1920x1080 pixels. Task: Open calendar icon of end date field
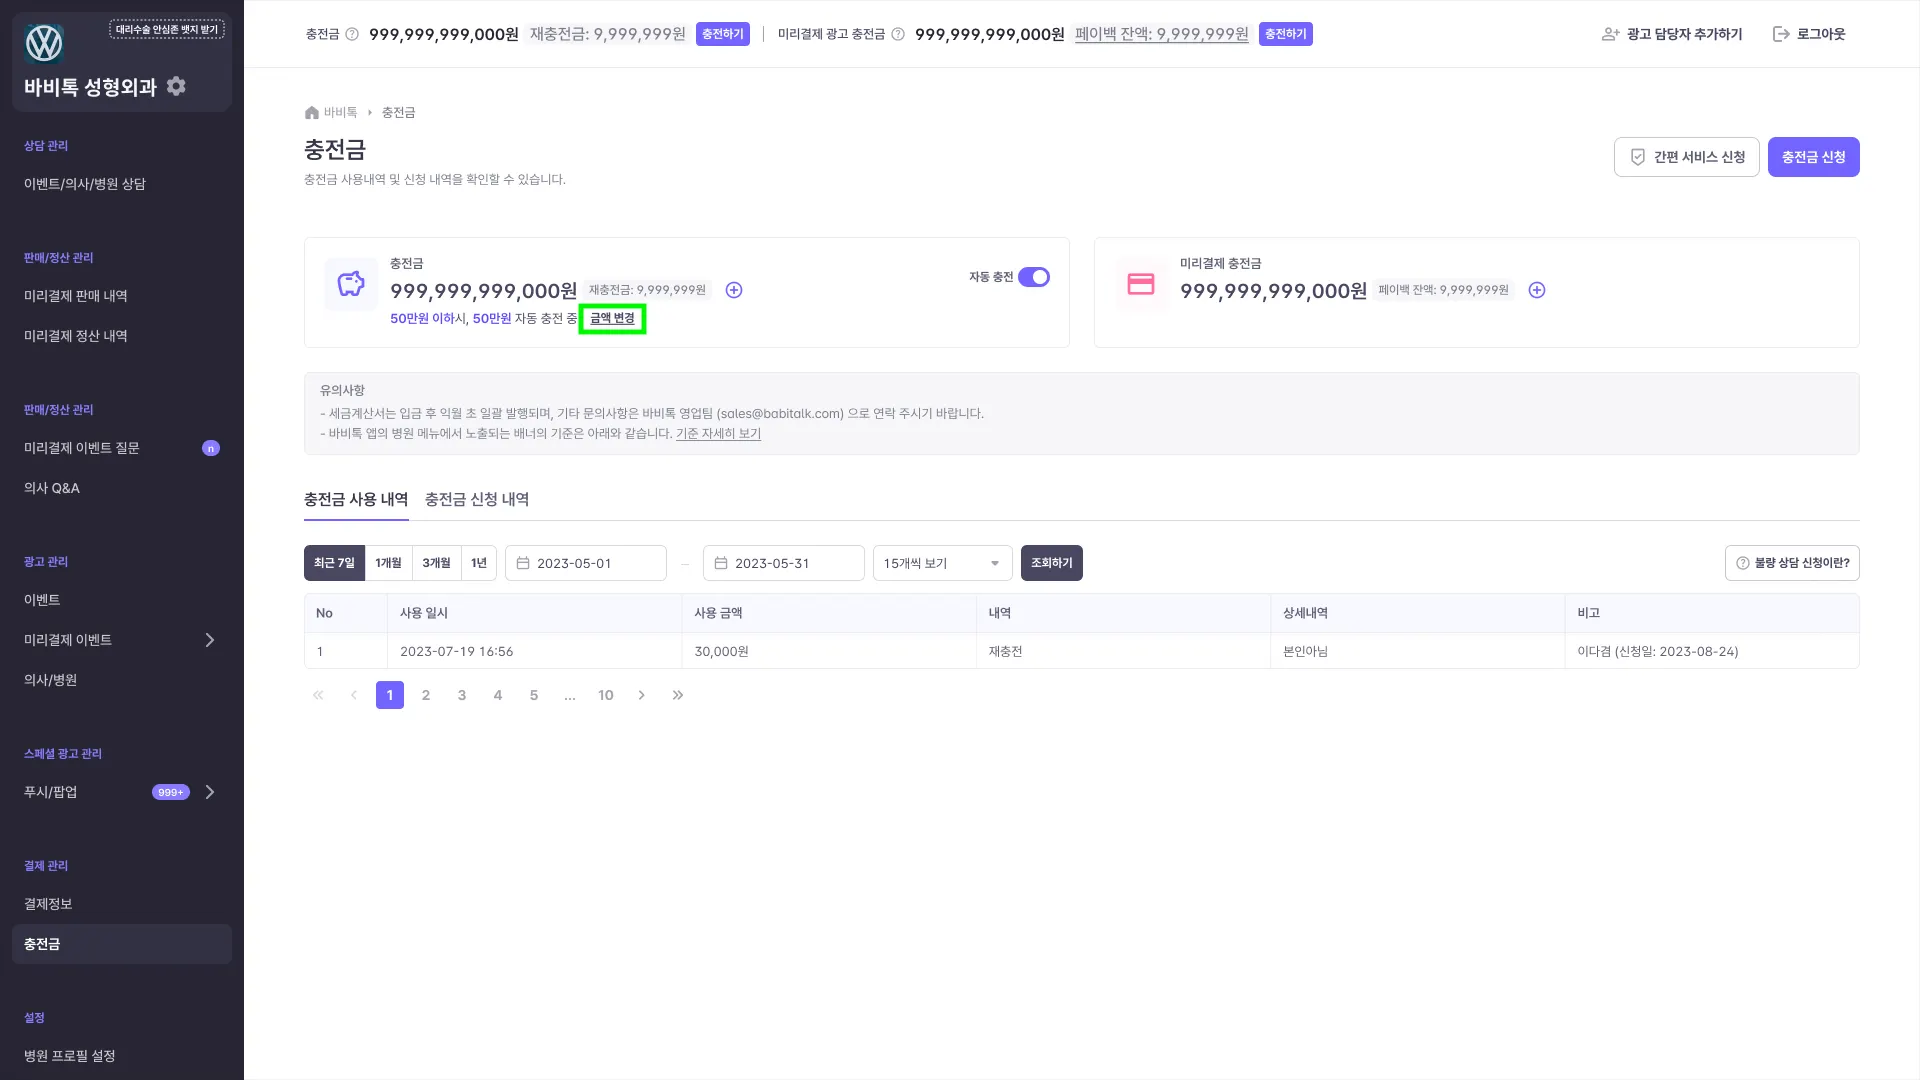pos(721,563)
